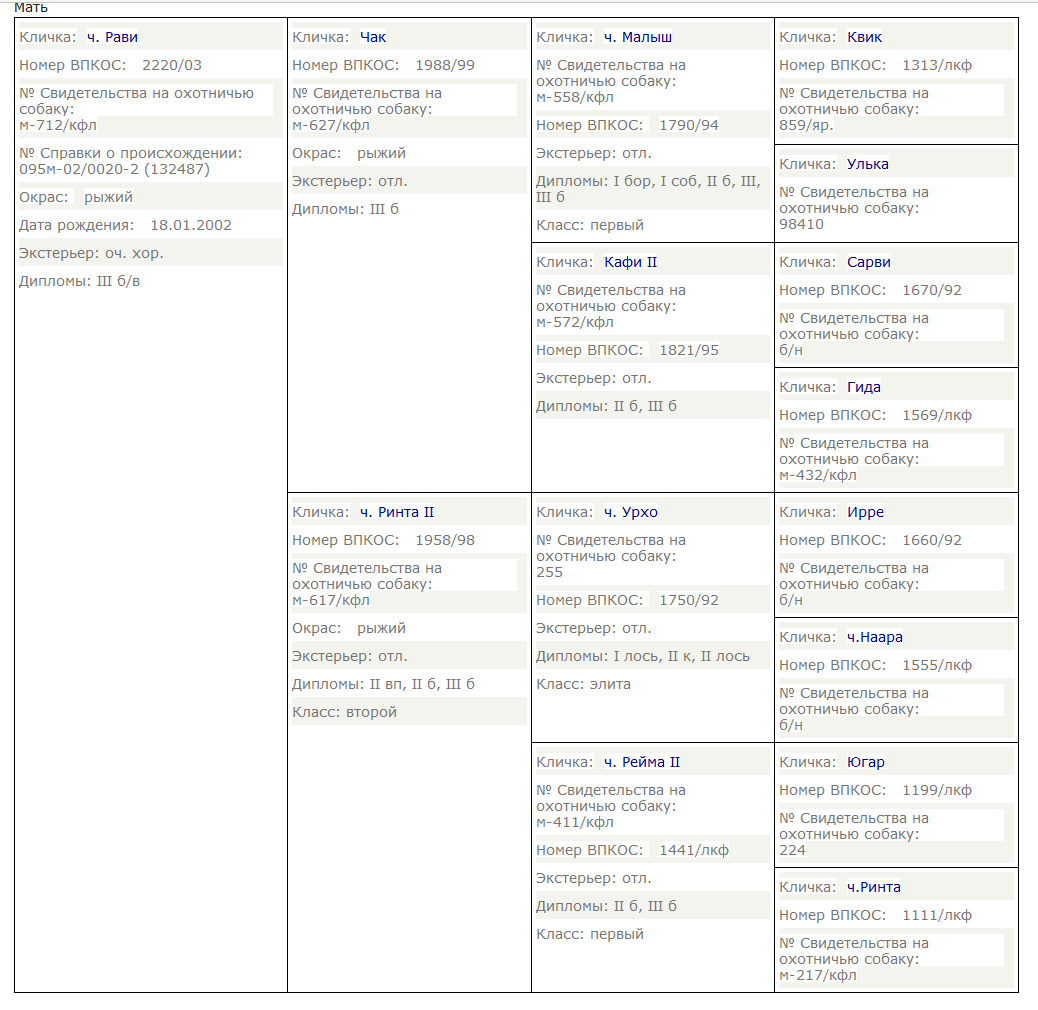1038x1010 pixels.
Task: Click the birth date 18.01.2002
Action: coord(191,225)
